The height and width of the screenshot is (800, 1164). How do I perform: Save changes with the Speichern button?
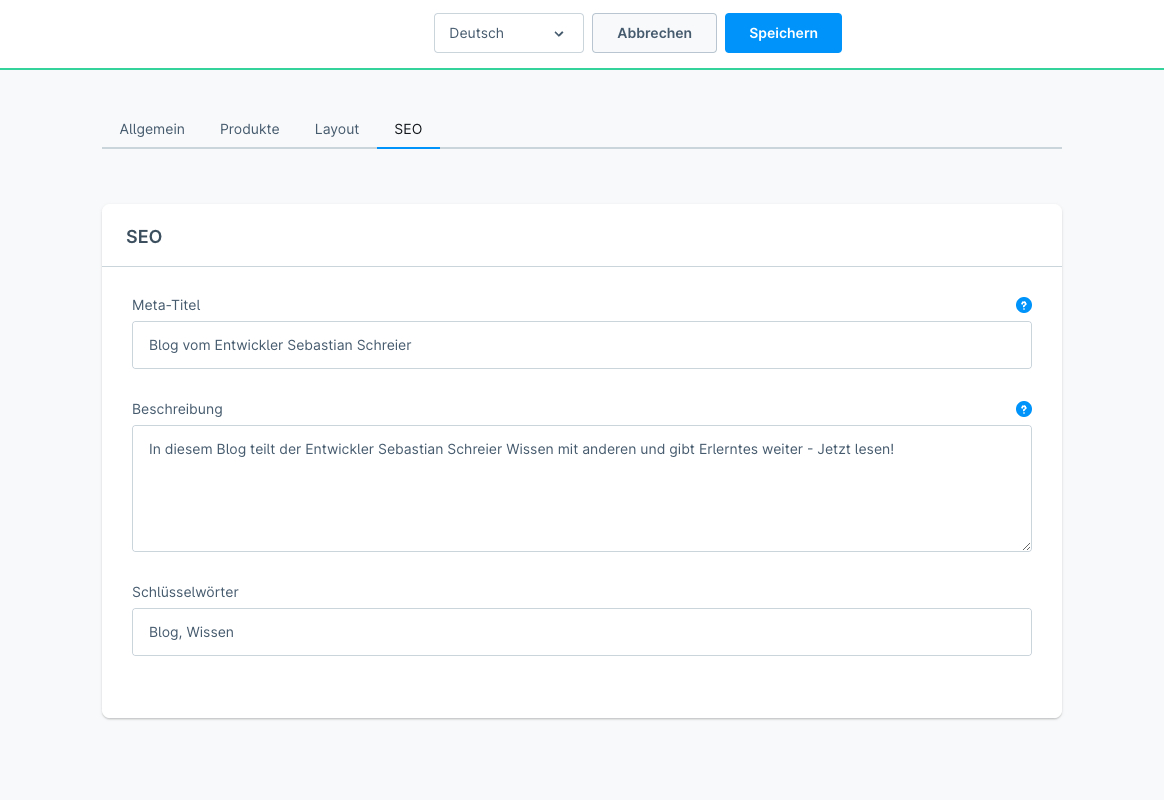(x=783, y=33)
